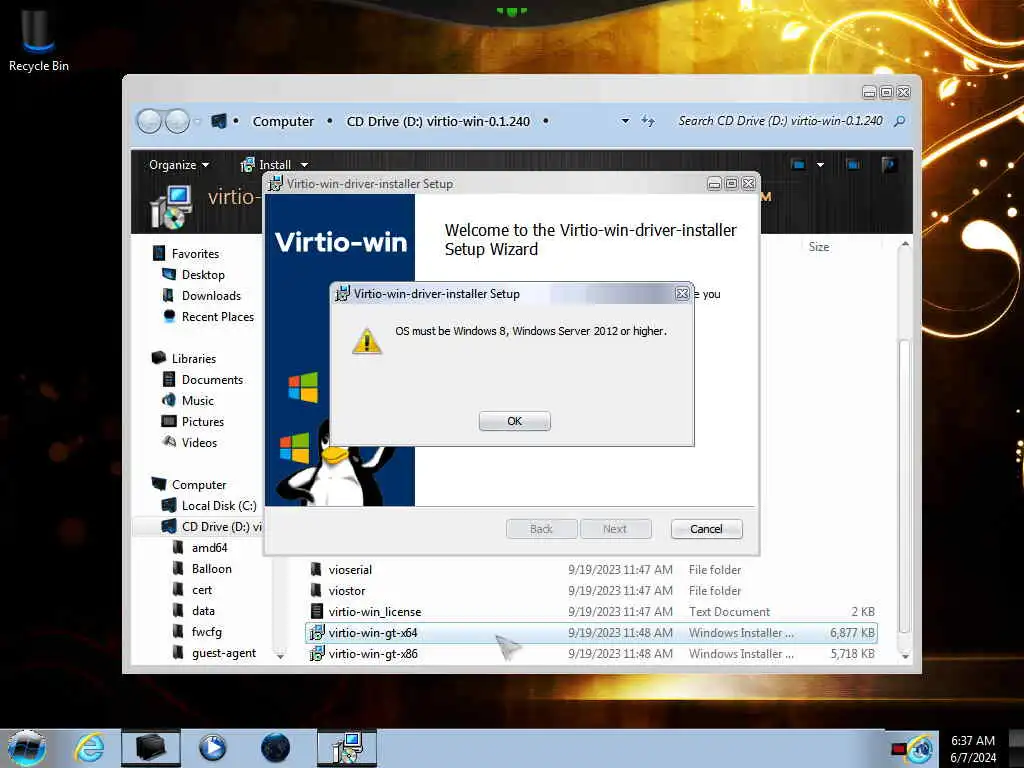Click the file list scroll-up arrow
This screenshot has height=768, width=1024.
click(x=904, y=245)
